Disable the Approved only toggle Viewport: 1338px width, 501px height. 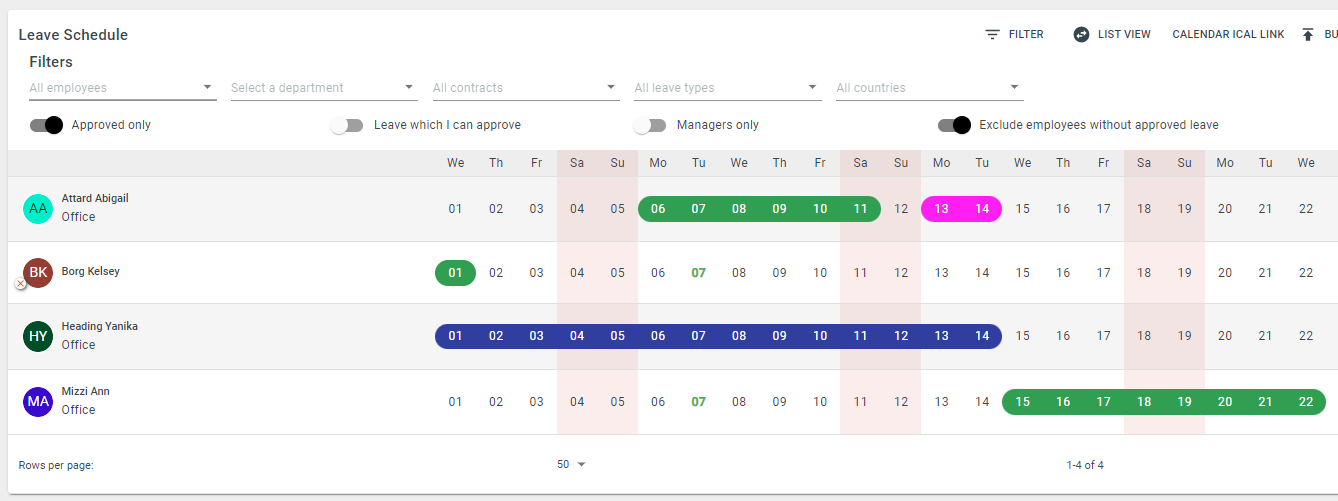[x=46, y=125]
